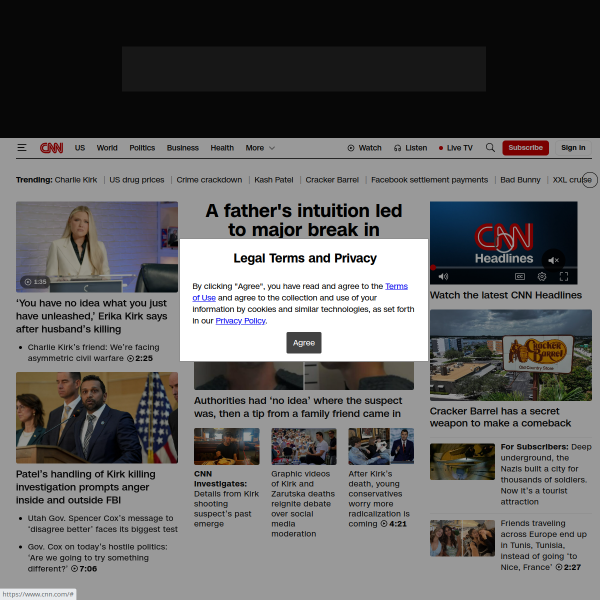600x600 pixels.
Task: Open CNN Investigates Kirk suspect story
Action: point(227,499)
